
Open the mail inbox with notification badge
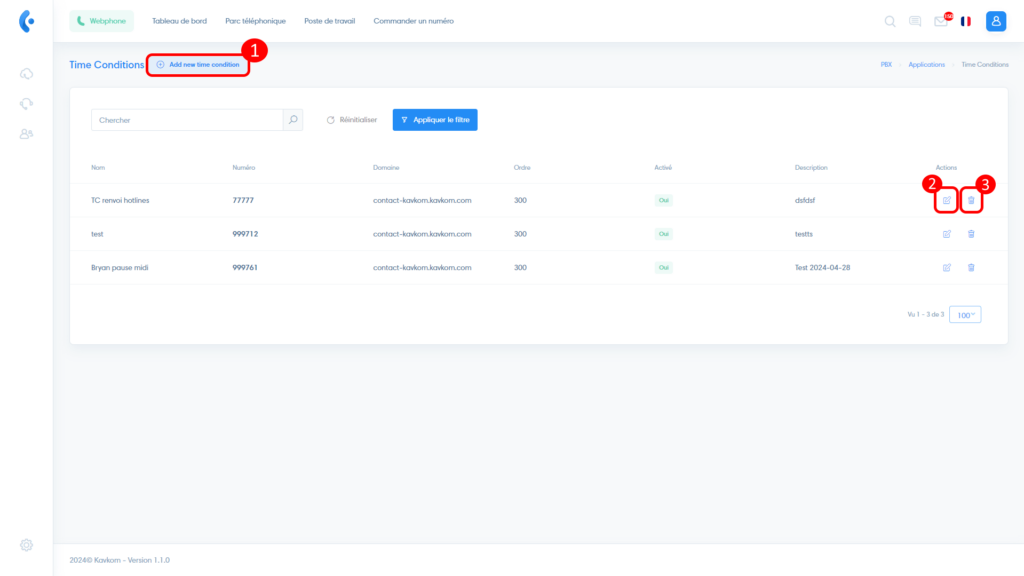click(940, 21)
